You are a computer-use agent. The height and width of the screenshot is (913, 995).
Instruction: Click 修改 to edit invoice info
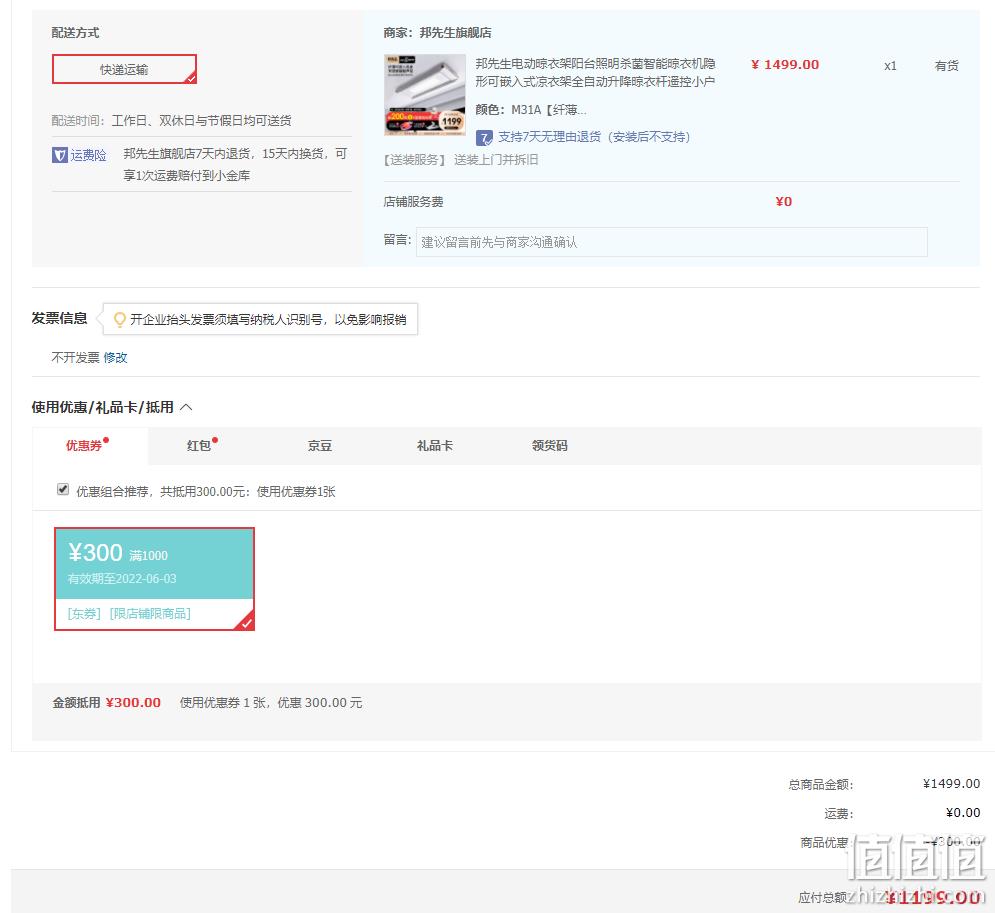point(115,357)
